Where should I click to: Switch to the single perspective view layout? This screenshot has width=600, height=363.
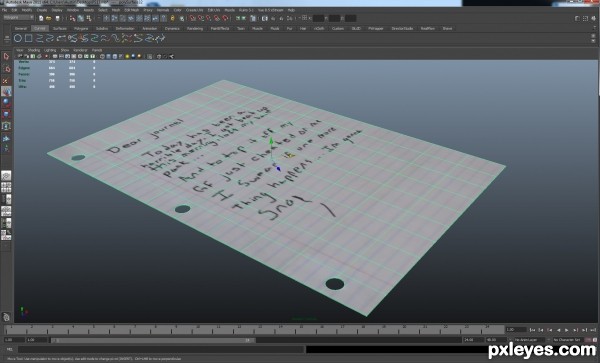tap(6, 176)
